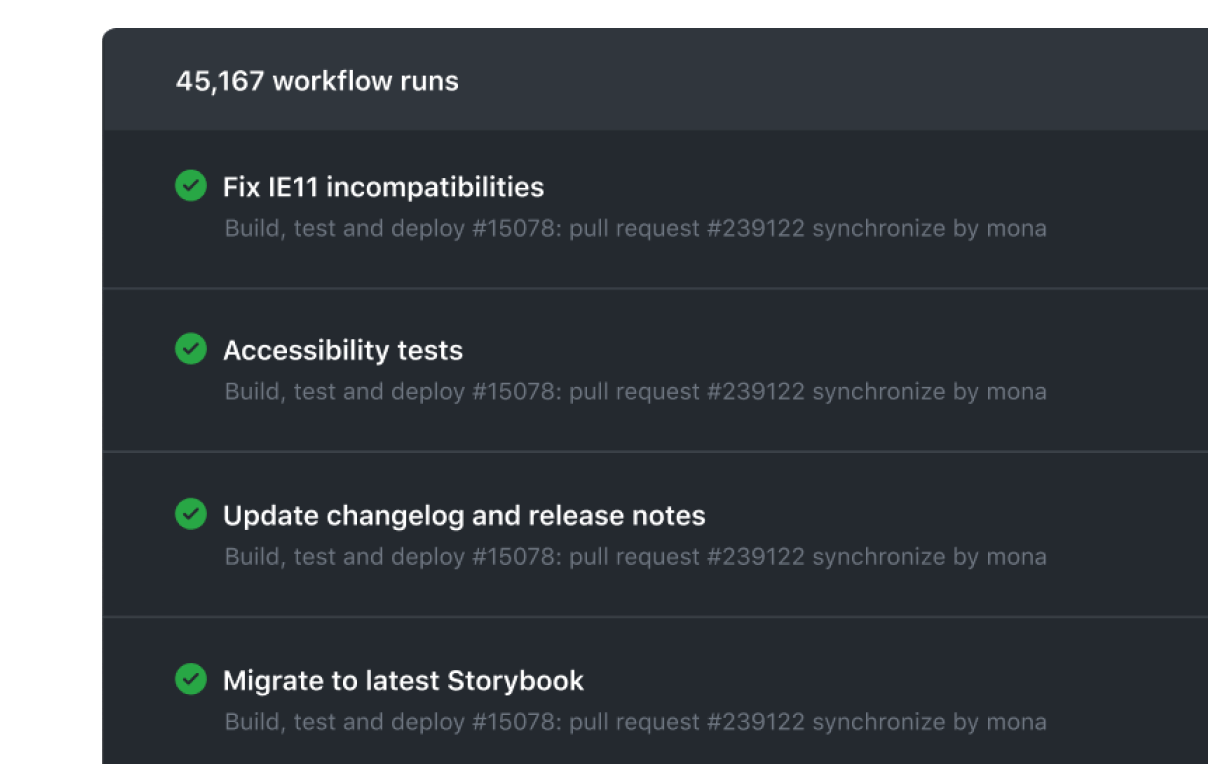This screenshot has width=1208, height=764.
Task: Open the Fix IE11 incompatibilities workflow run
Action: pos(383,187)
